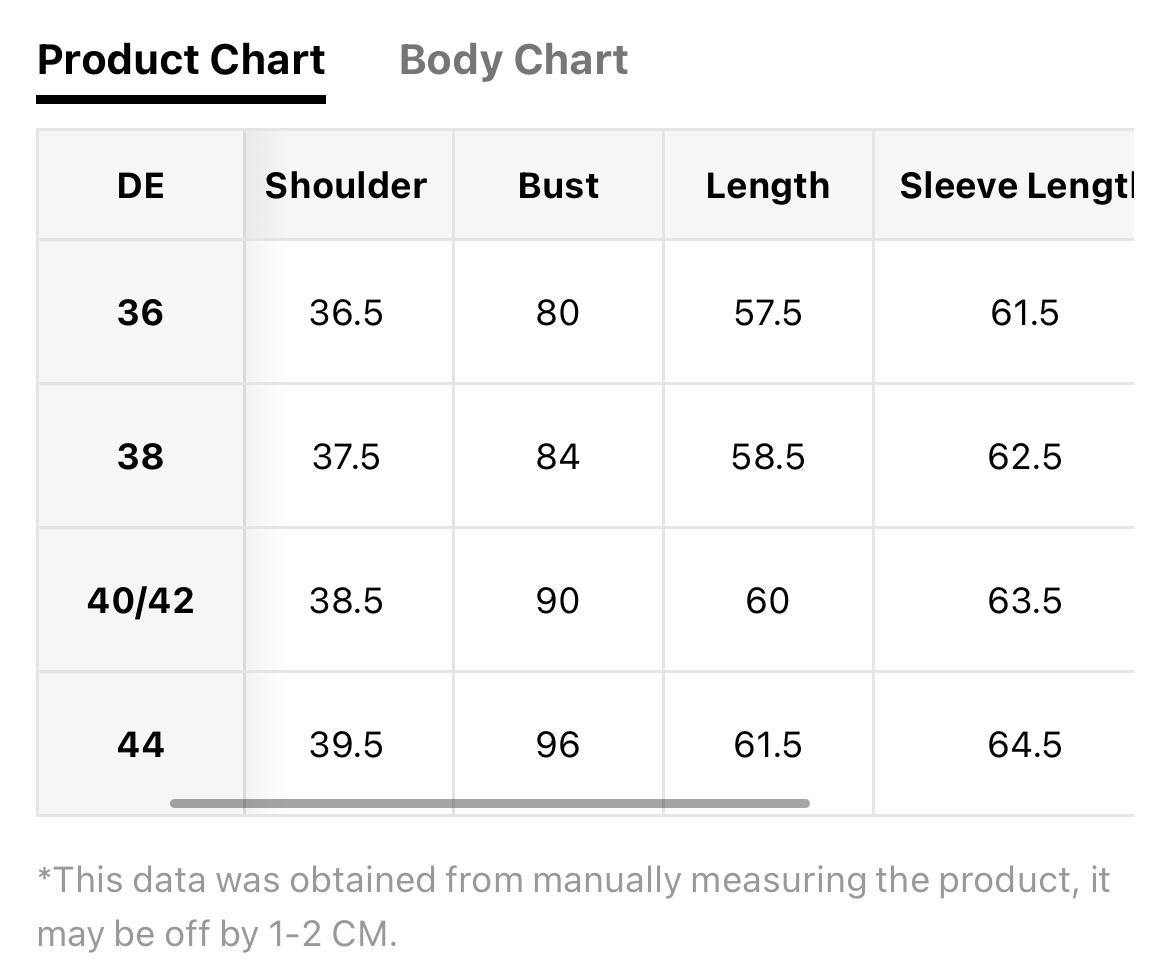1170x973 pixels.
Task: Click the Length column header
Action: (x=768, y=185)
